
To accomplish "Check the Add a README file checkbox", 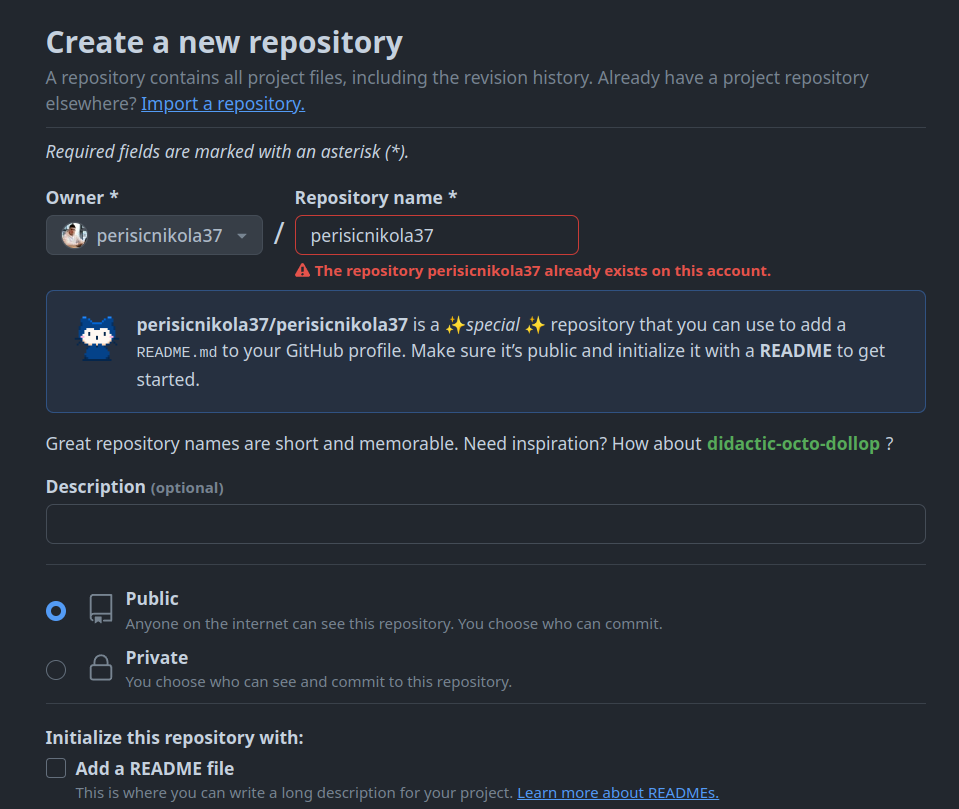I will point(55,767).
